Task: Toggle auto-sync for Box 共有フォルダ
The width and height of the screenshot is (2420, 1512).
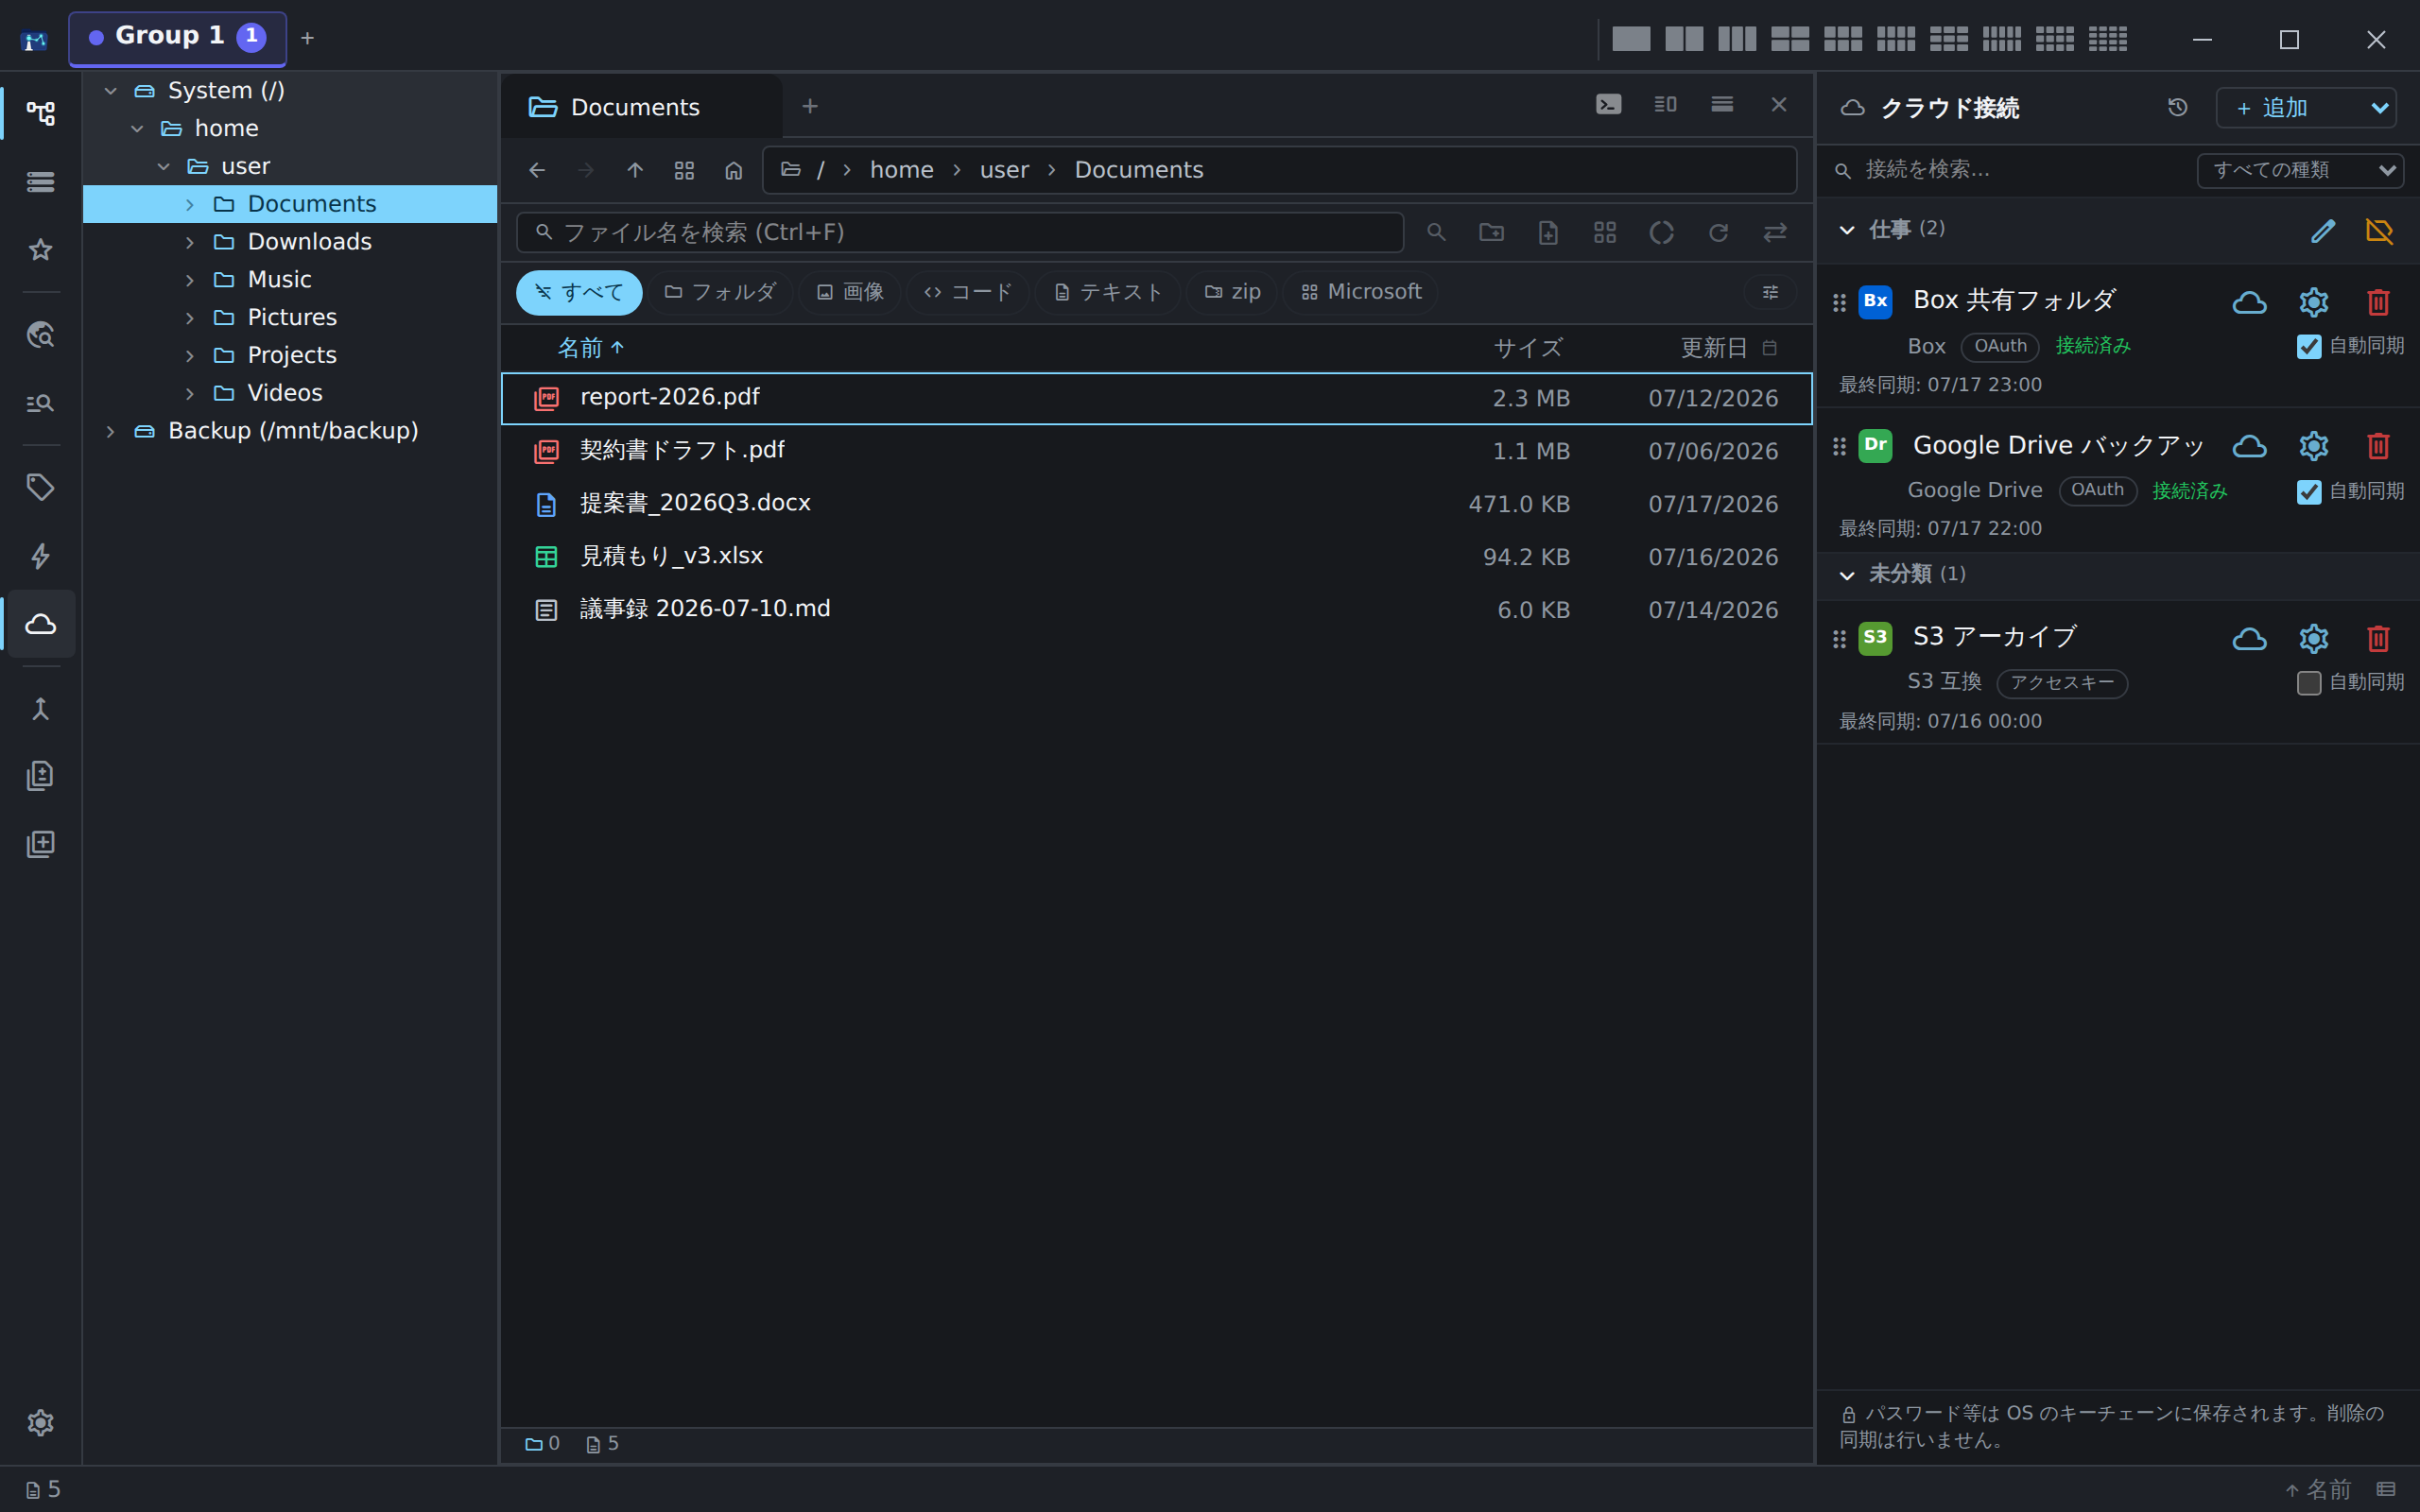Action: [x=2308, y=346]
